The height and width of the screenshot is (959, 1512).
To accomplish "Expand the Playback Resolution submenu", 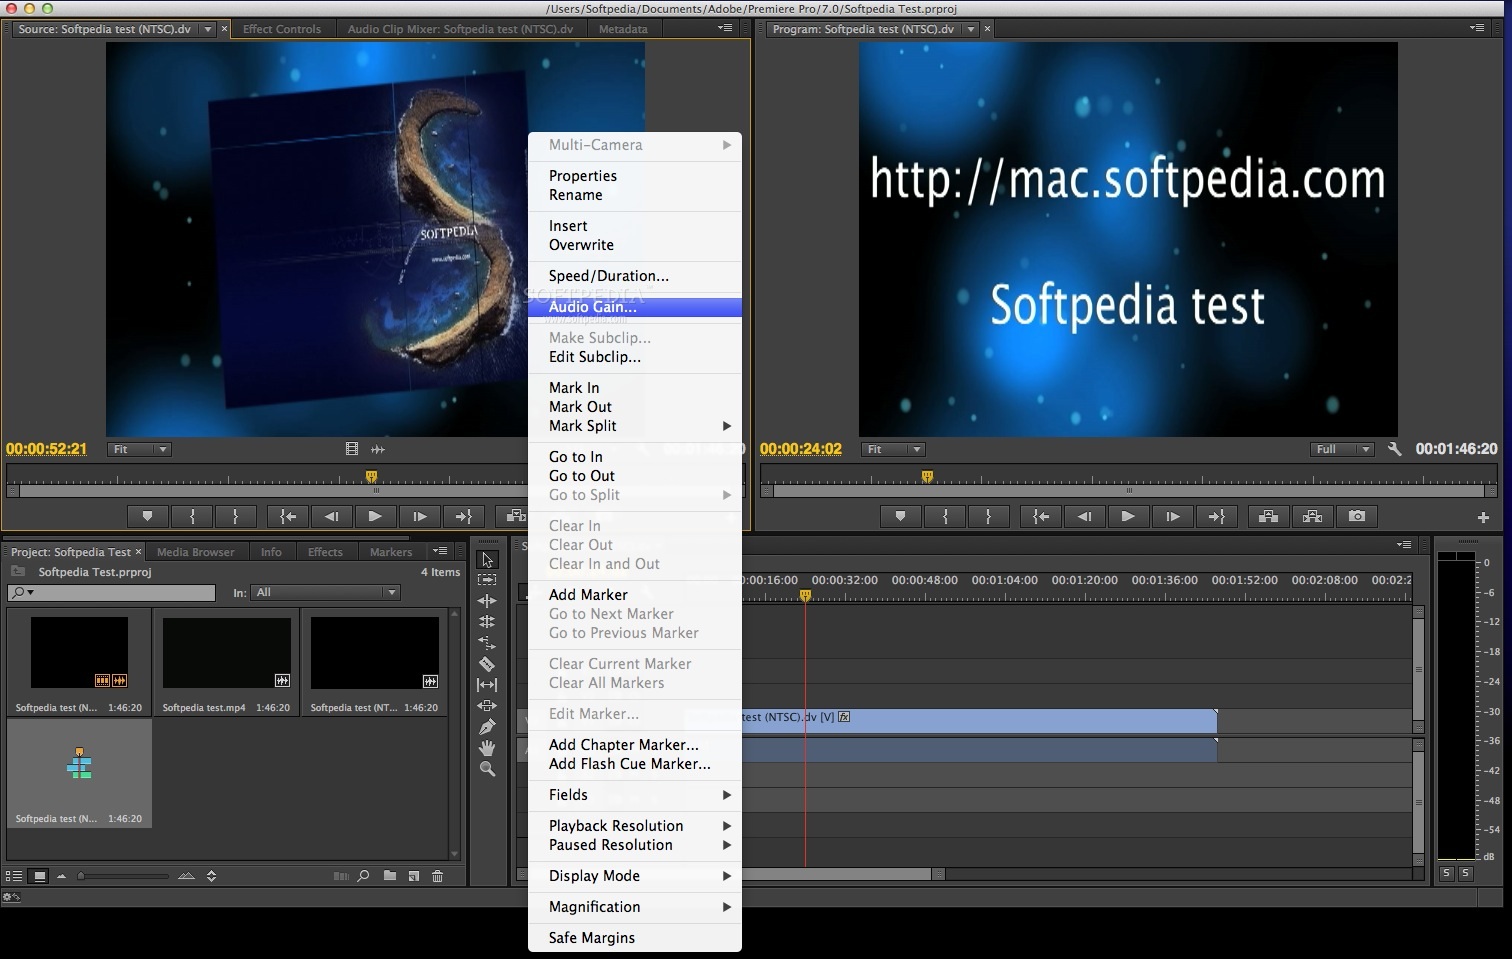I will (635, 826).
